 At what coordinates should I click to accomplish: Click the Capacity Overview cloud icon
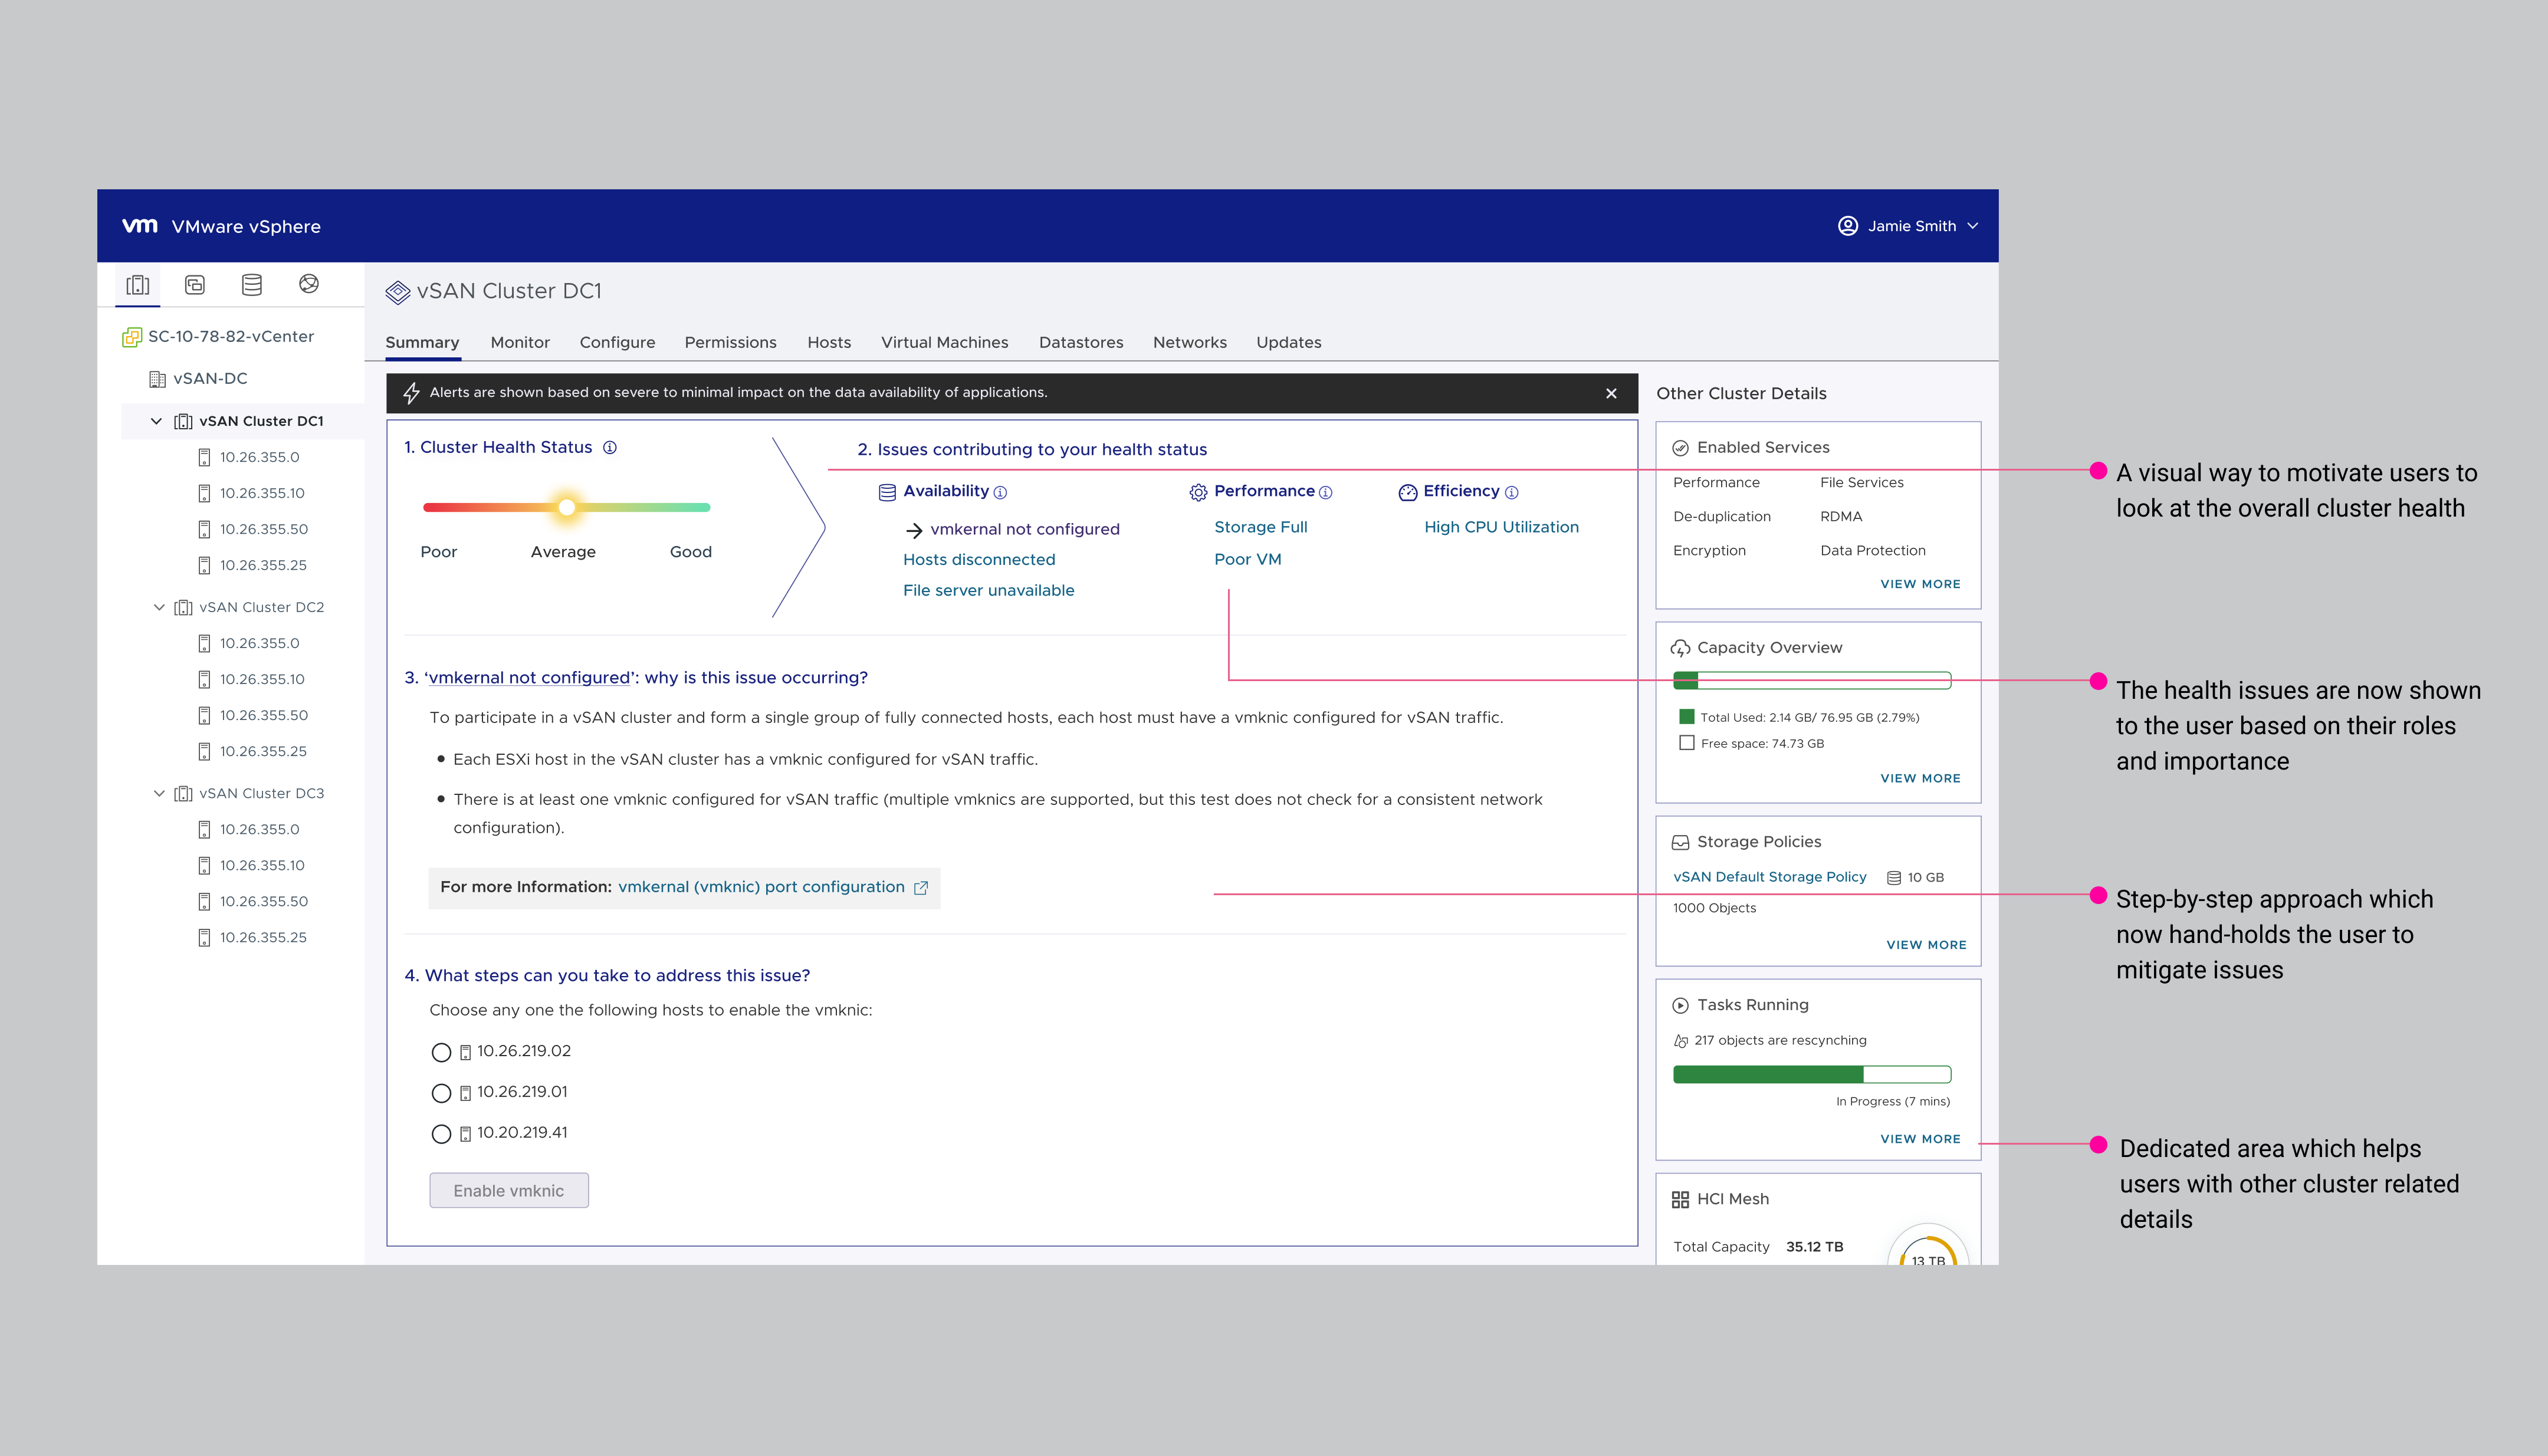coord(1680,648)
